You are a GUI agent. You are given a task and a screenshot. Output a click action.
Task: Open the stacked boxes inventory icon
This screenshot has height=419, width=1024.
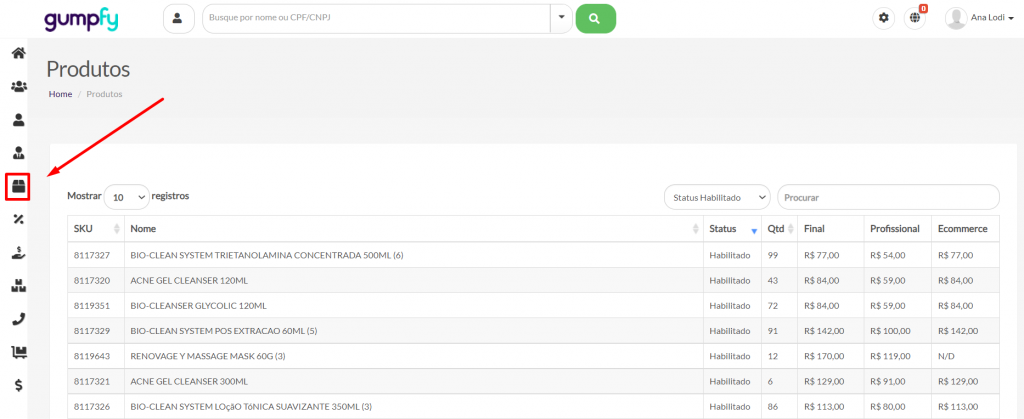18,286
